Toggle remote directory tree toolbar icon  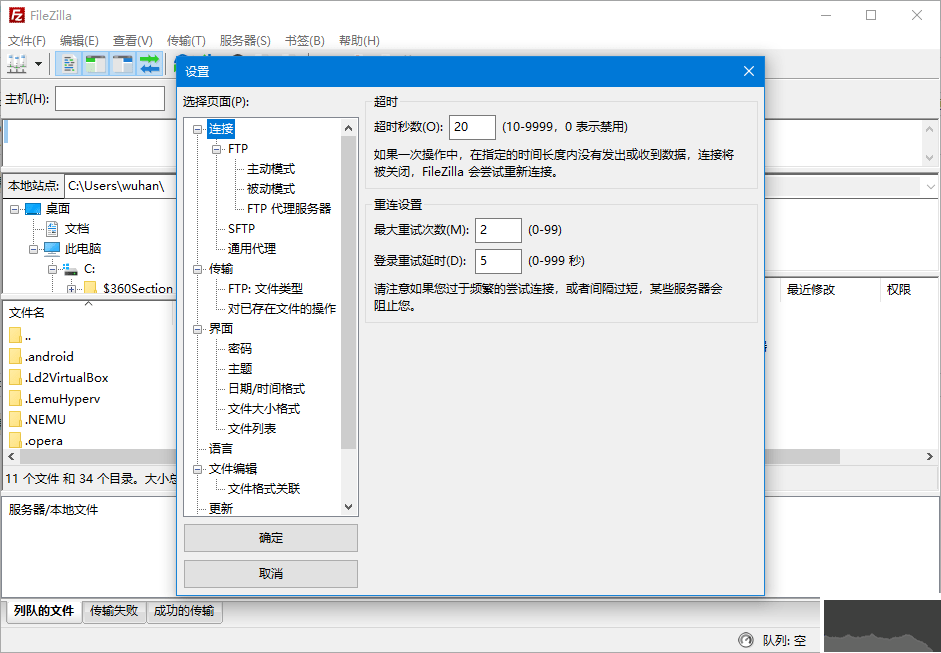(122, 64)
